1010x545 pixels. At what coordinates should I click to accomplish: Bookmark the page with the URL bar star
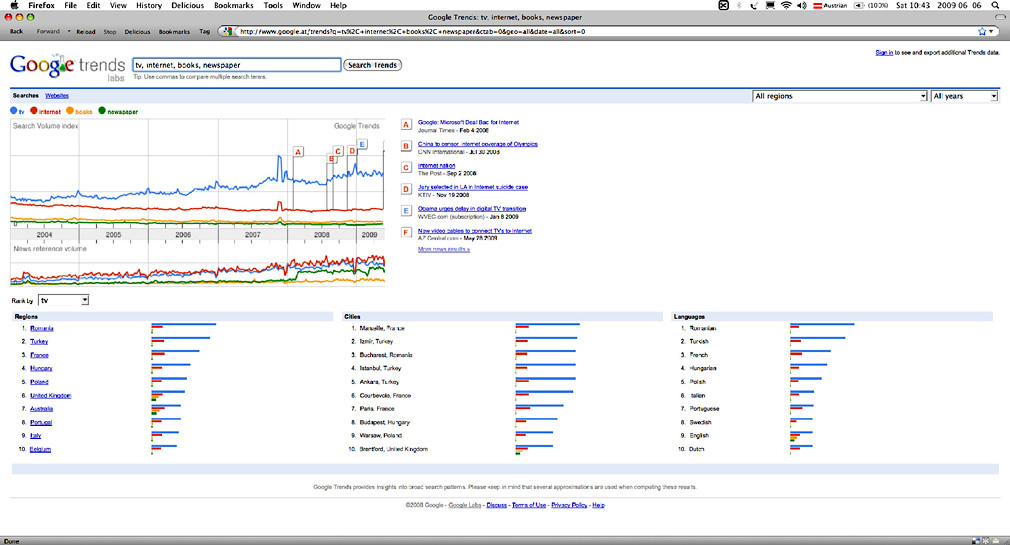tap(982, 31)
